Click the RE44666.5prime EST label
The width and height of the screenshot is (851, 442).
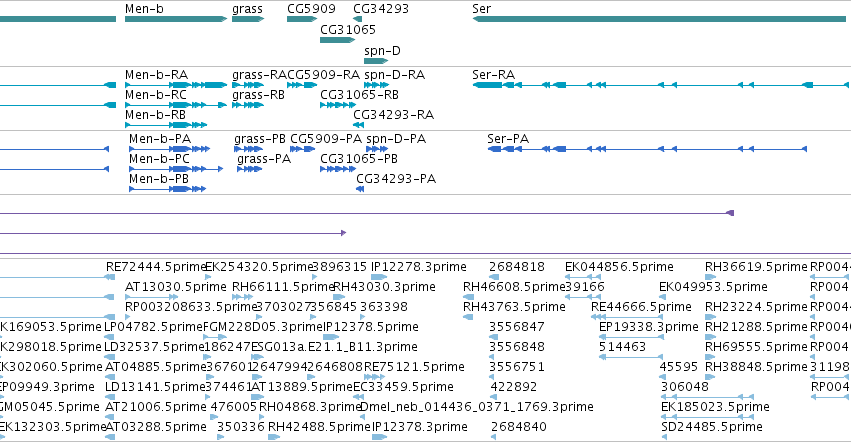(642, 307)
